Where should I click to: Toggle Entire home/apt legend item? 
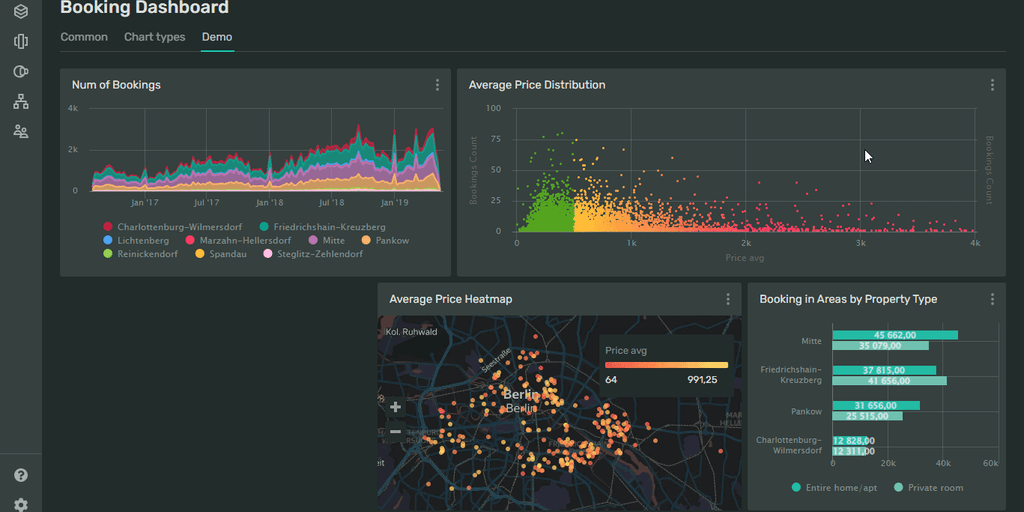click(838, 488)
